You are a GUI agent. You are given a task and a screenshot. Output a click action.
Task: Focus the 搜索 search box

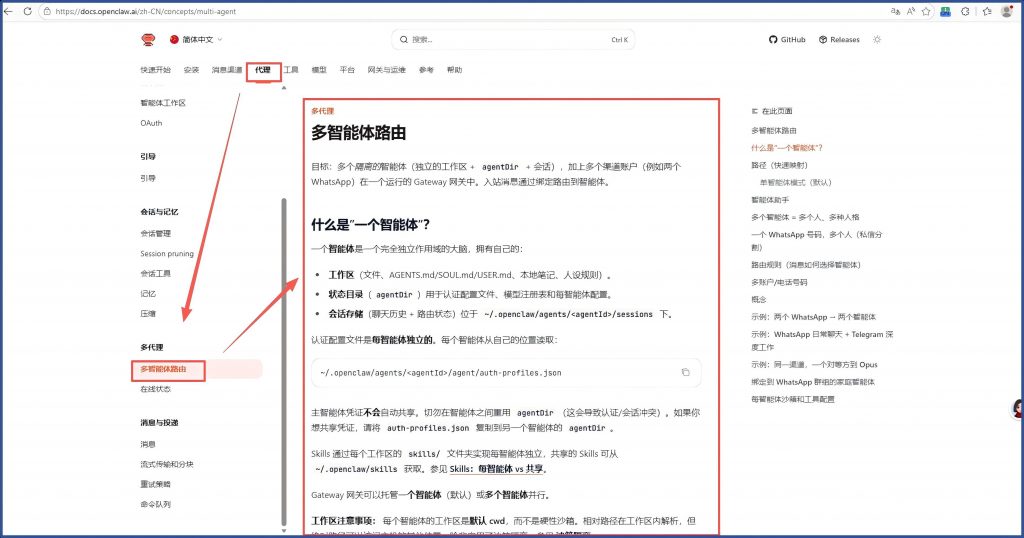pyautogui.click(x=512, y=40)
